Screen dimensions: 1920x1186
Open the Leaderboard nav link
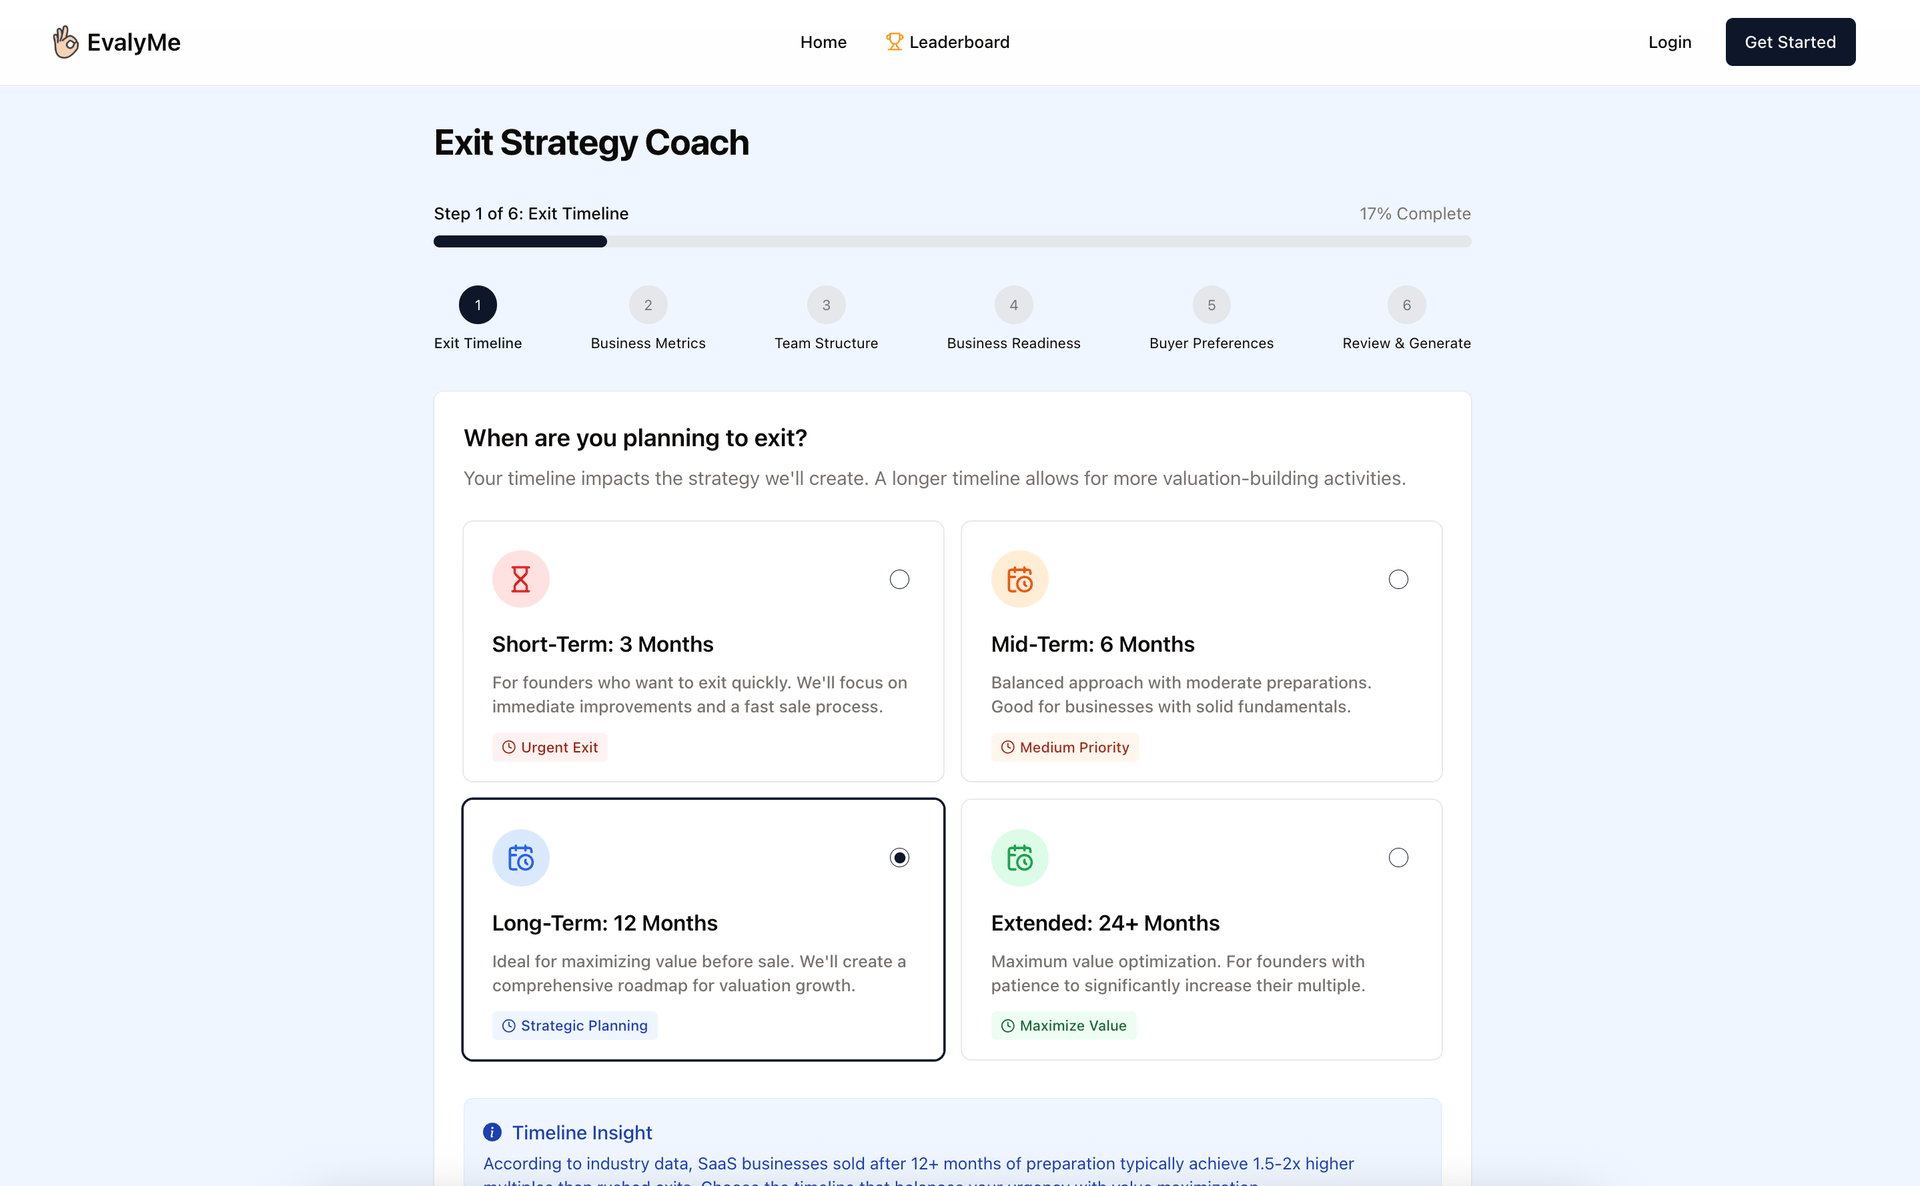958,42
